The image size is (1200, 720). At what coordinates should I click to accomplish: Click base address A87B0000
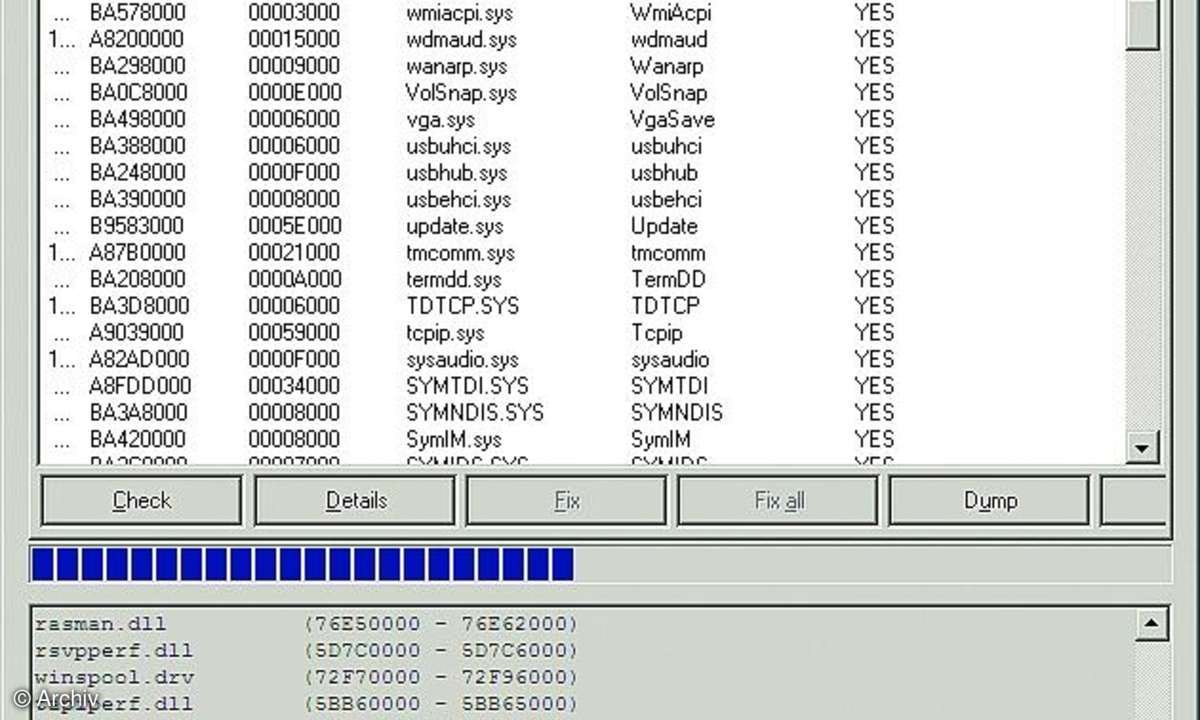138,253
